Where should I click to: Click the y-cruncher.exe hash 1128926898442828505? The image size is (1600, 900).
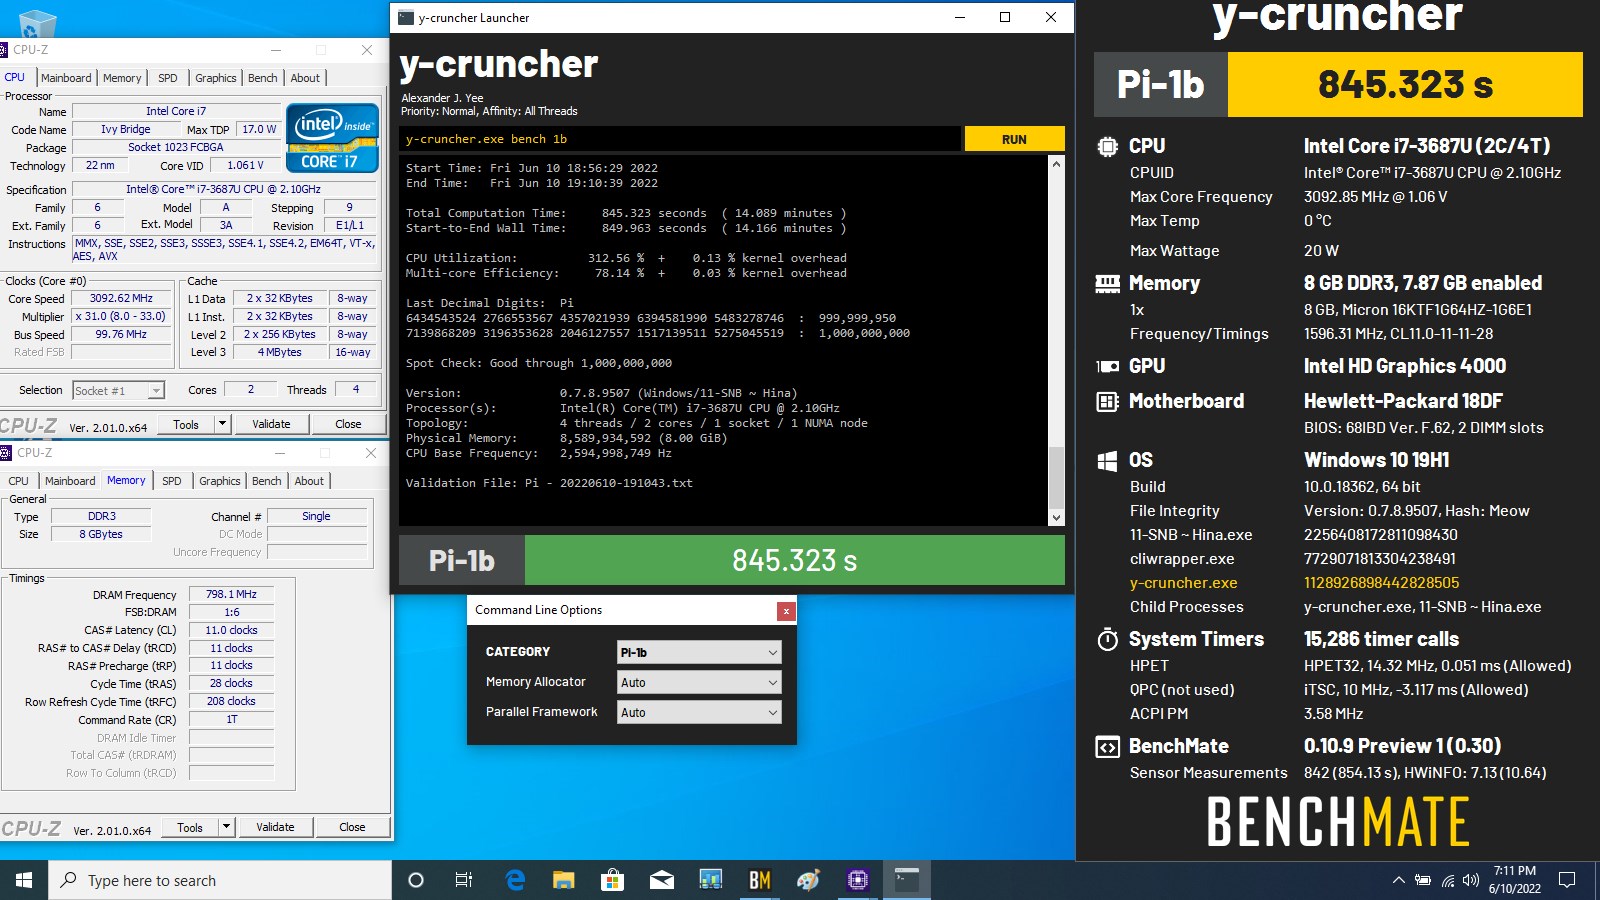pyautogui.click(x=1381, y=583)
